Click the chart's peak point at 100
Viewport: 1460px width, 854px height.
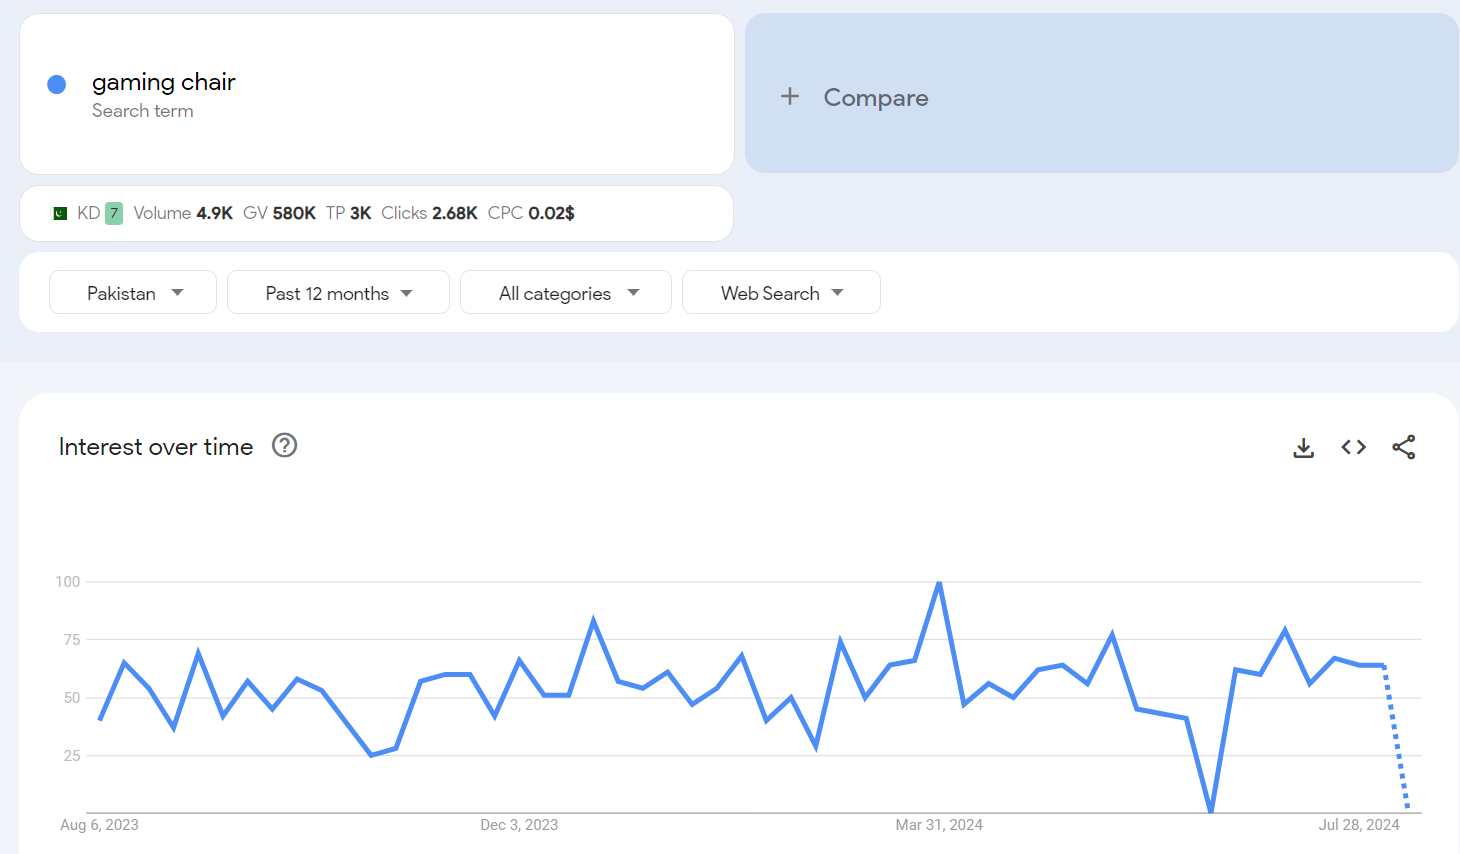[x=939, y=582]
